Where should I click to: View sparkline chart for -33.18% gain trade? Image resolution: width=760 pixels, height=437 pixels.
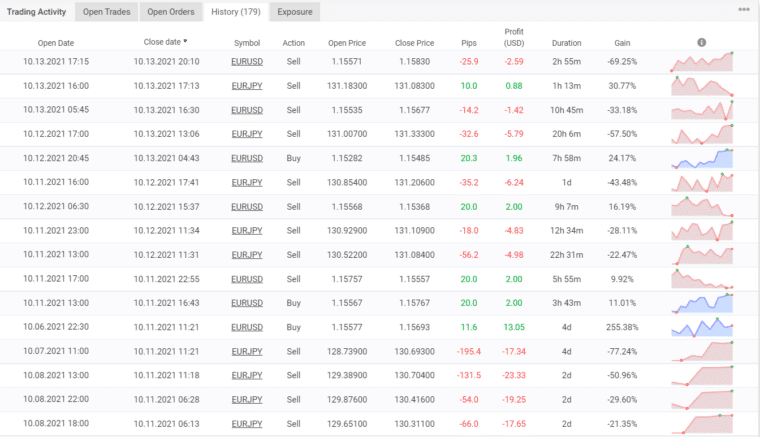[702, 110]
